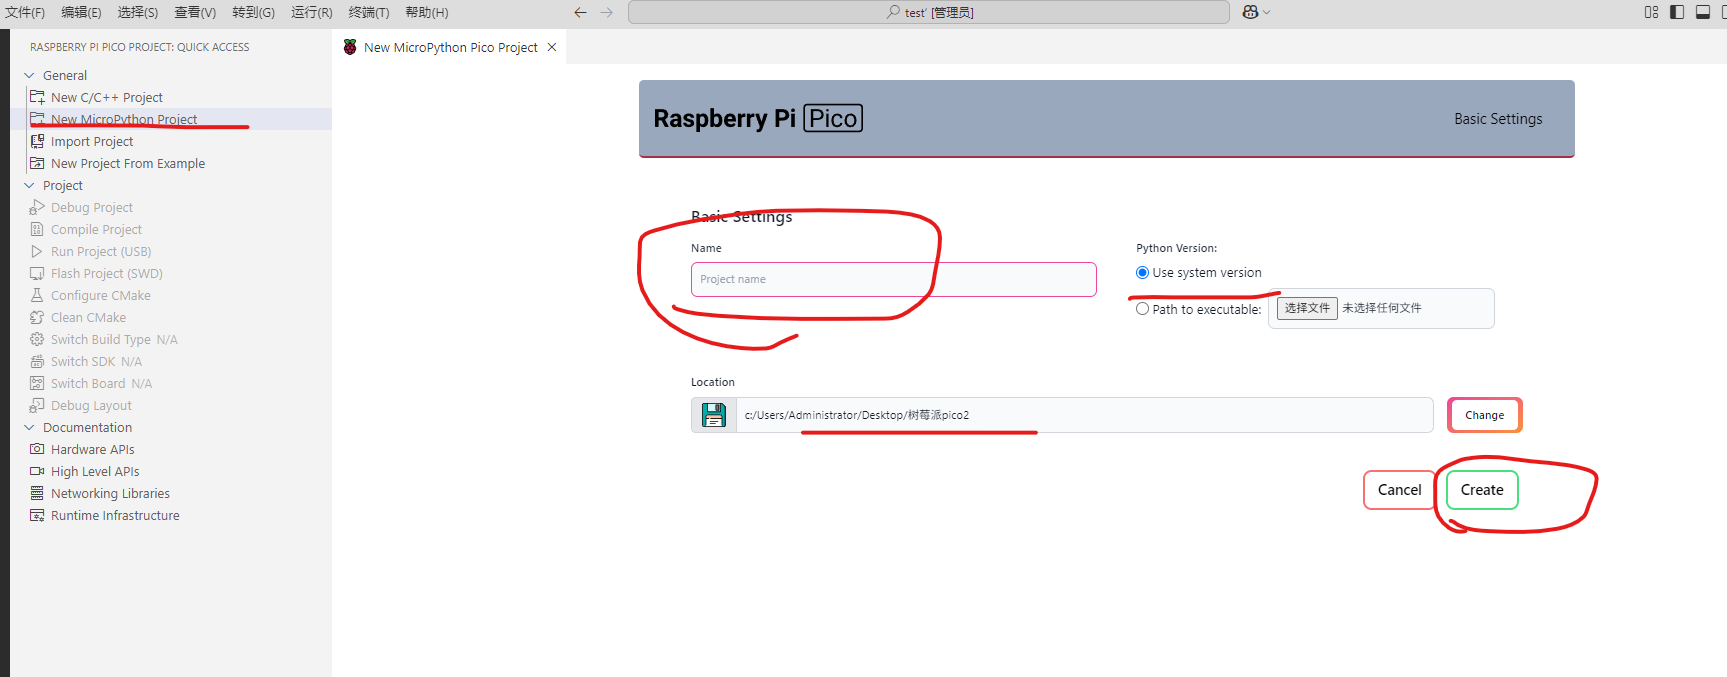
Task: Click the Project name input field
Action: [x=893, y=279]
